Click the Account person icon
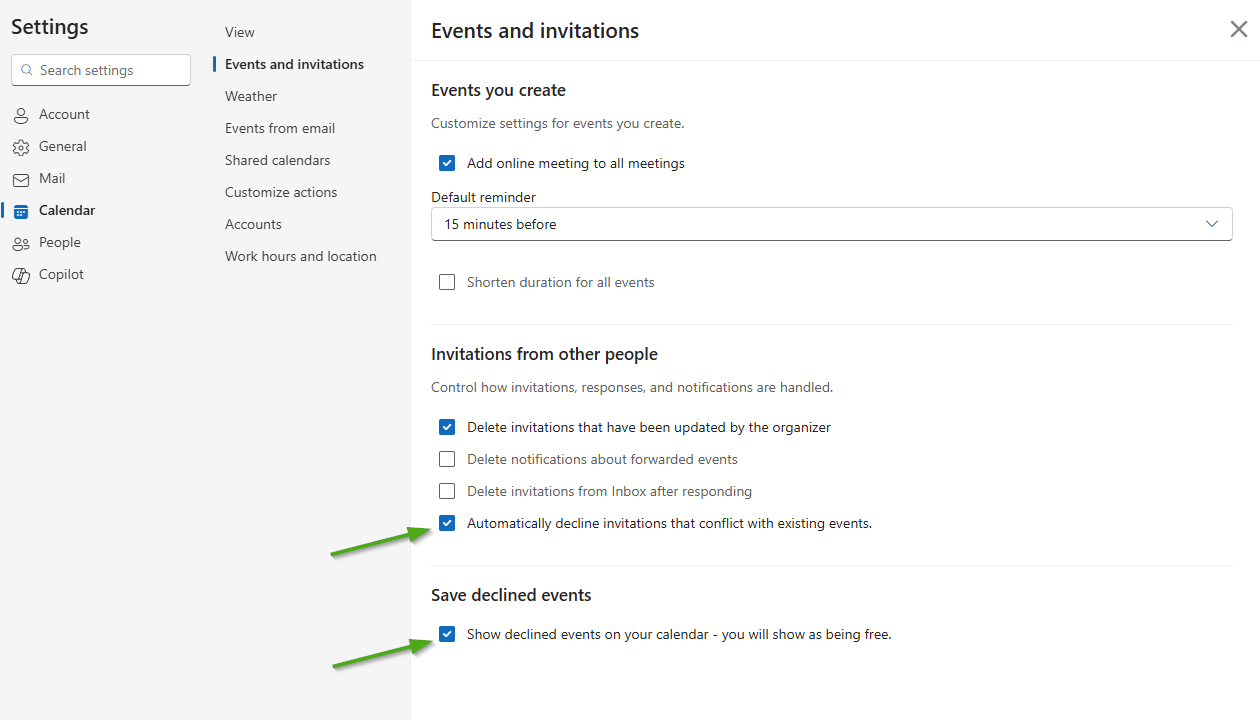Screen dimensions: 1260x720 point(21,115)
